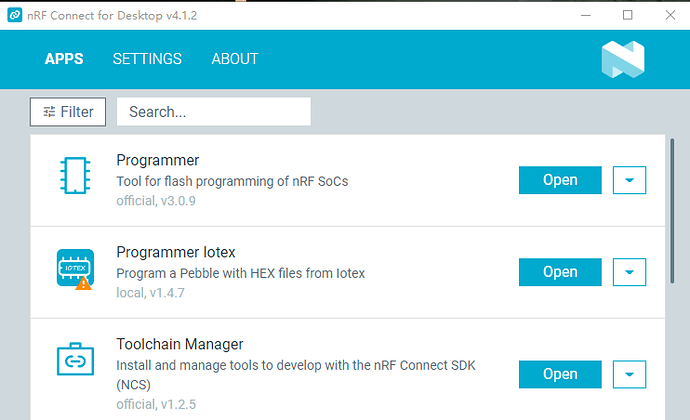690x420 pixels.
Task: Click the Nordic Semiconductor logo
Action: [623, 59]
